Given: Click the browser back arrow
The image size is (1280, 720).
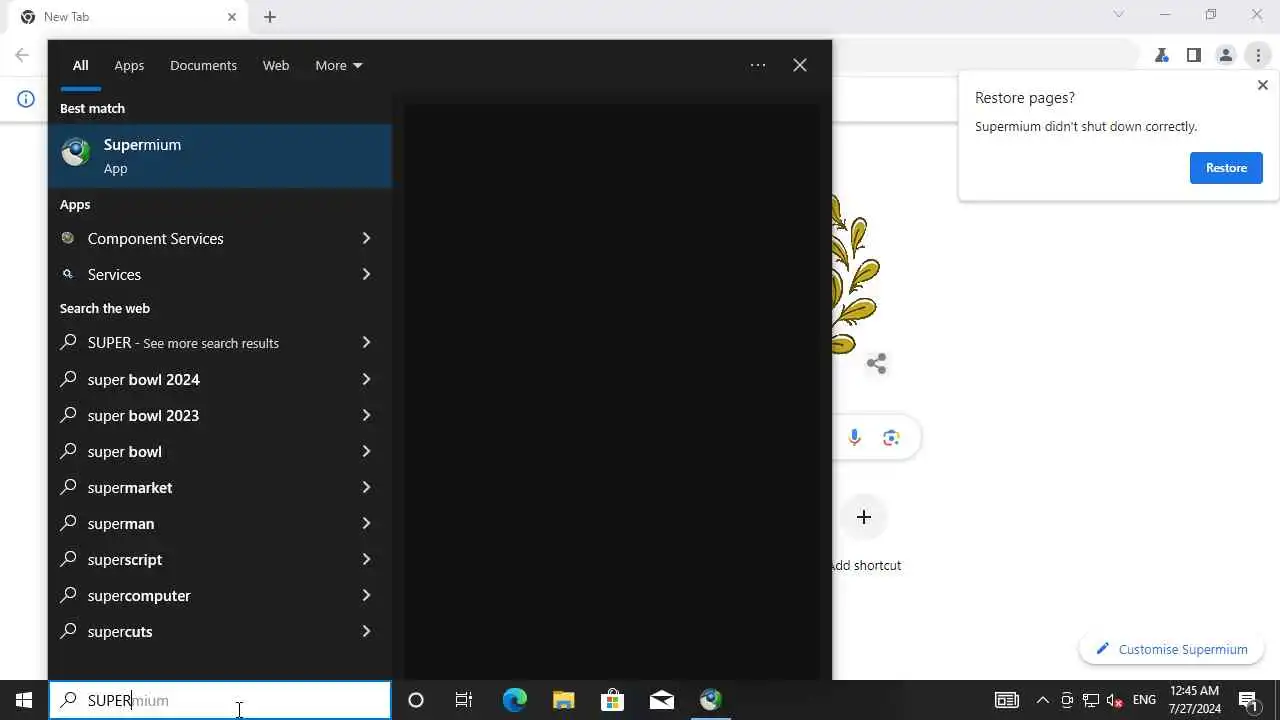Looking at the screenshot, I should click(22, 56).
